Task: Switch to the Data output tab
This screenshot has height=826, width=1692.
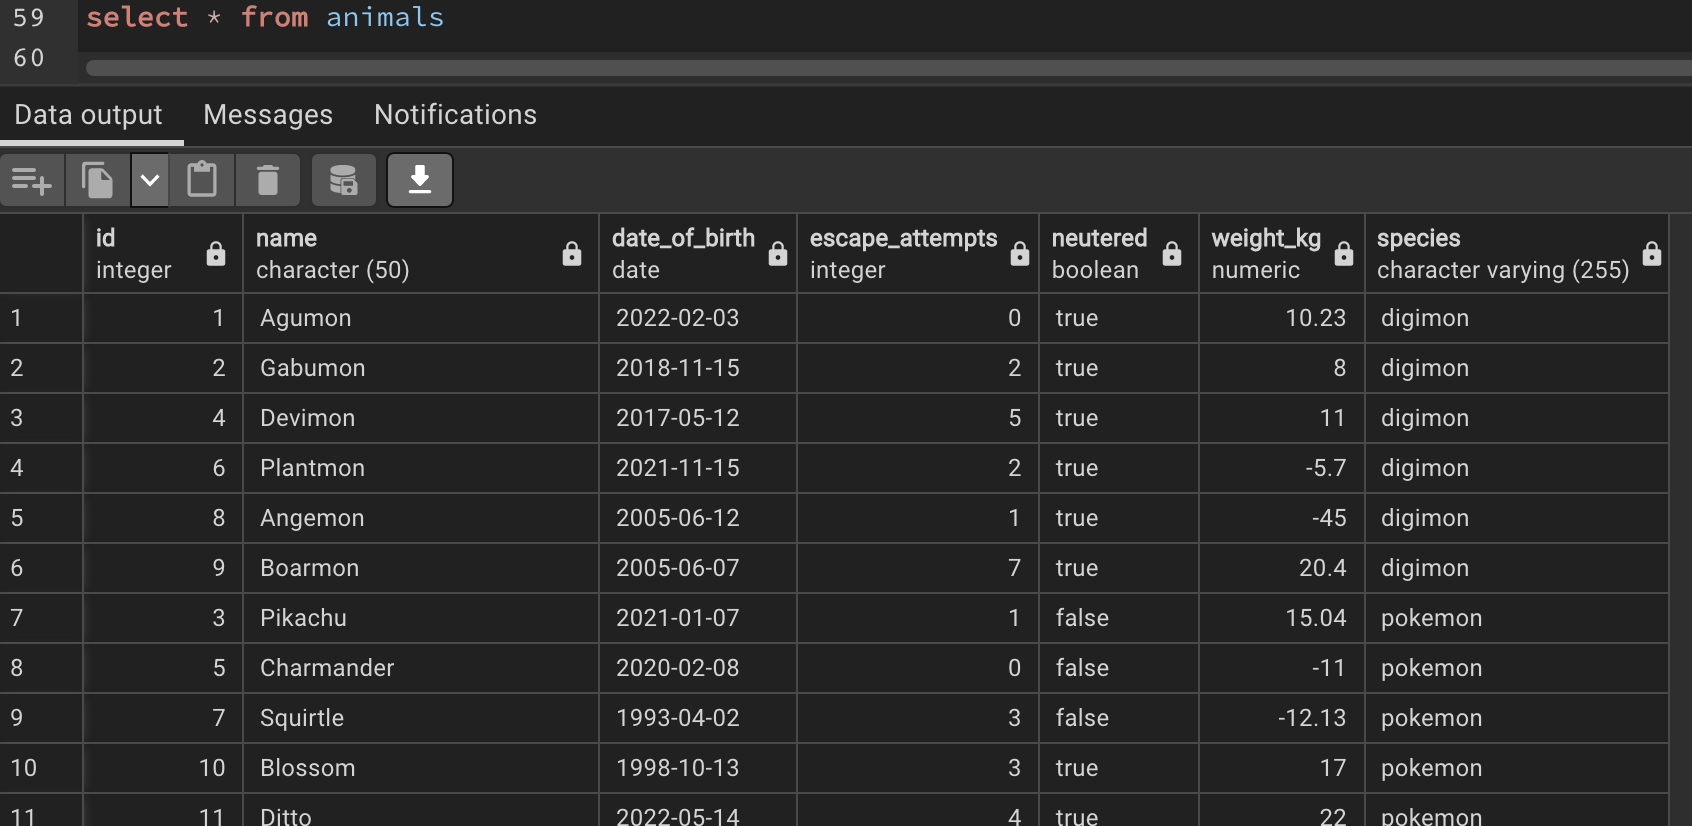Action: (x=88, y=115)
